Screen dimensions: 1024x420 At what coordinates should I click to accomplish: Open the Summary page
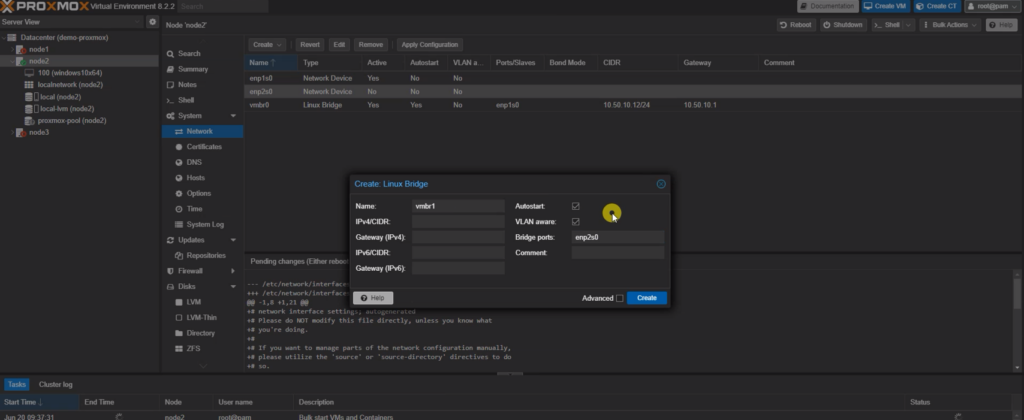click(193, 69)
